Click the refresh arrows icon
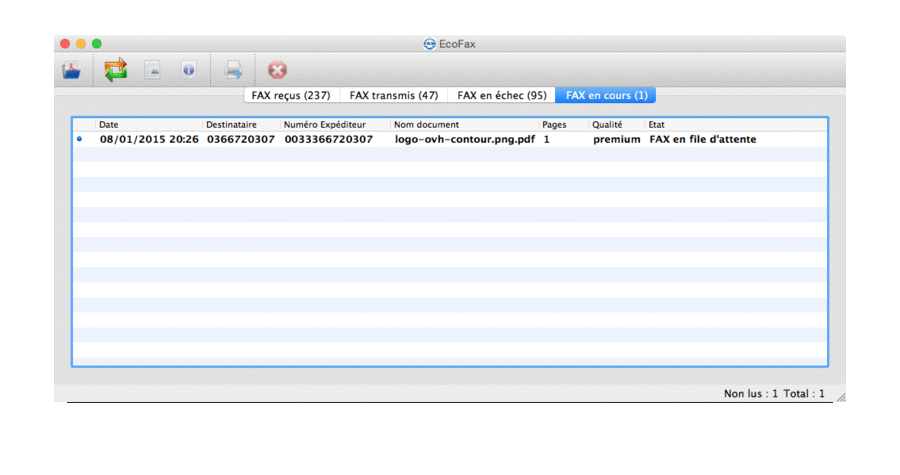The width and height of the screenshot is (900, 475). pos(116,70)
